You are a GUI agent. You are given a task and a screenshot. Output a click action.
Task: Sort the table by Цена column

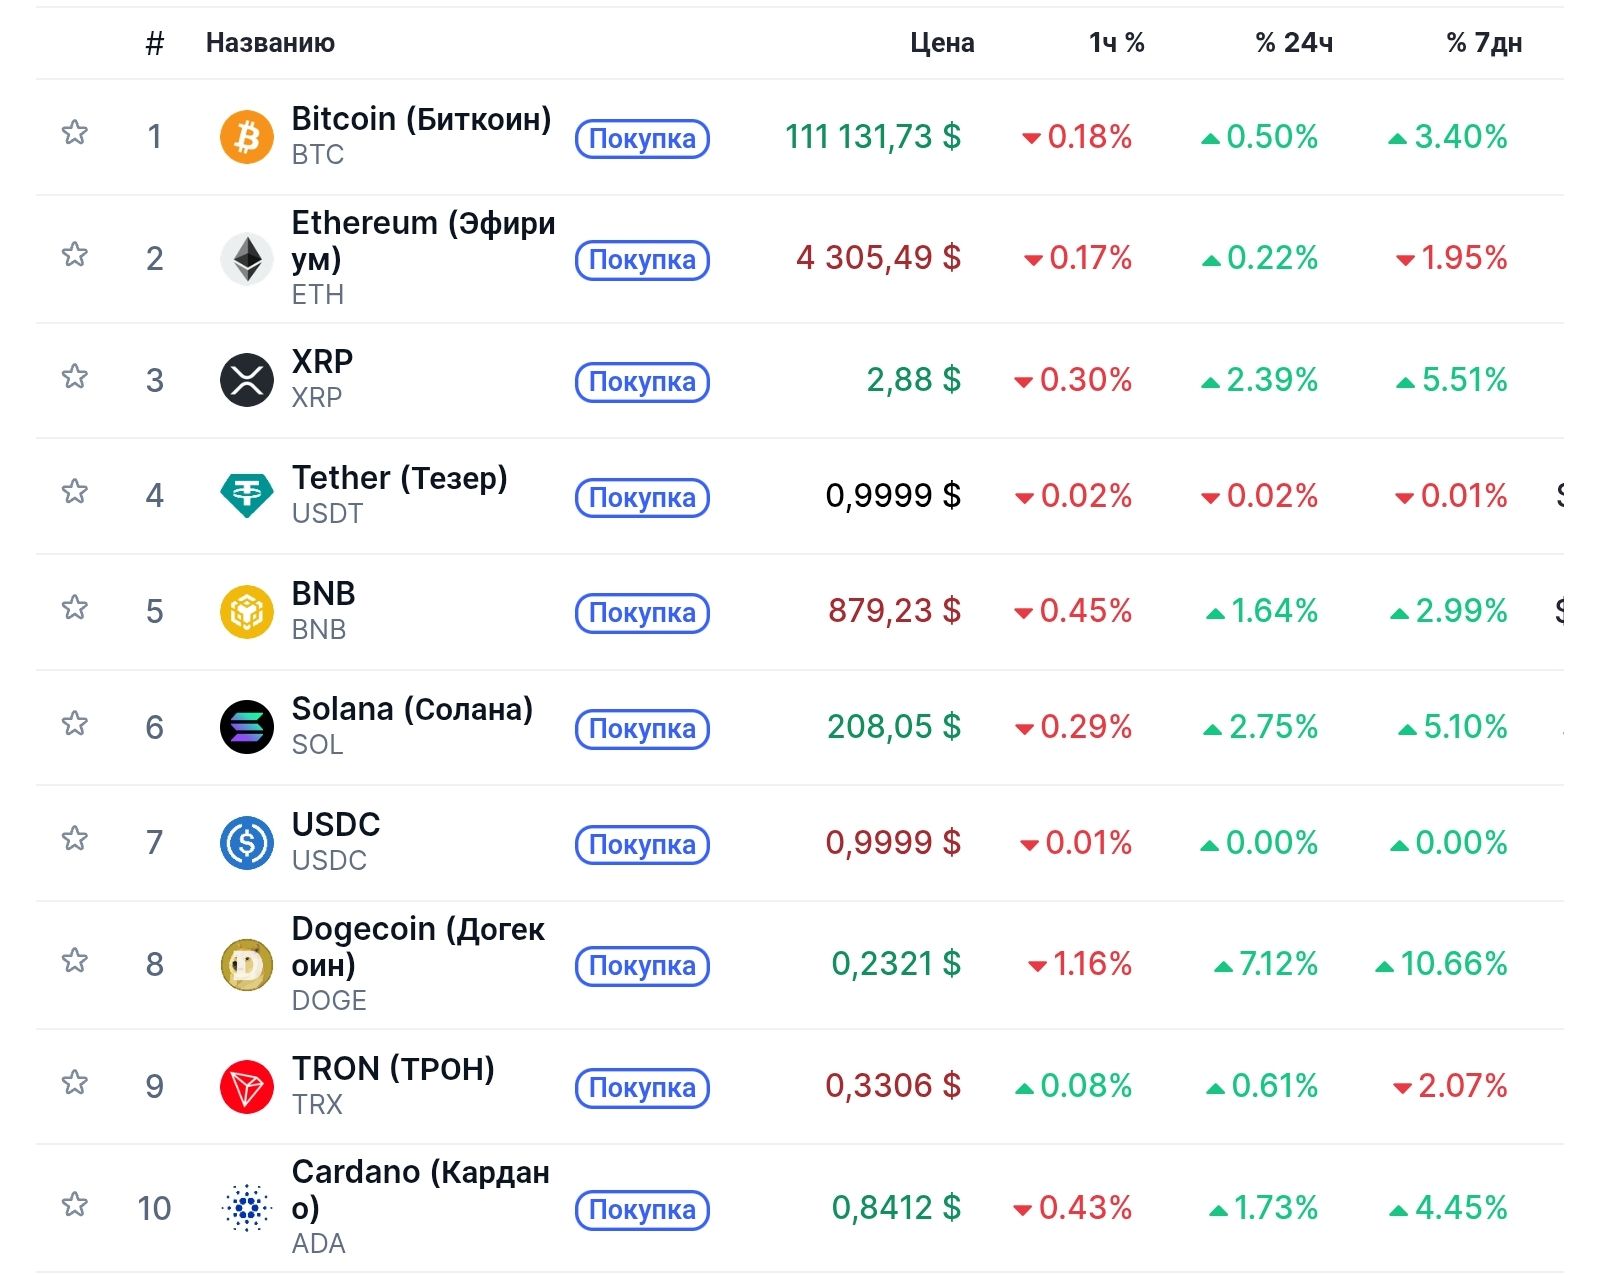[x=941, y=43]
